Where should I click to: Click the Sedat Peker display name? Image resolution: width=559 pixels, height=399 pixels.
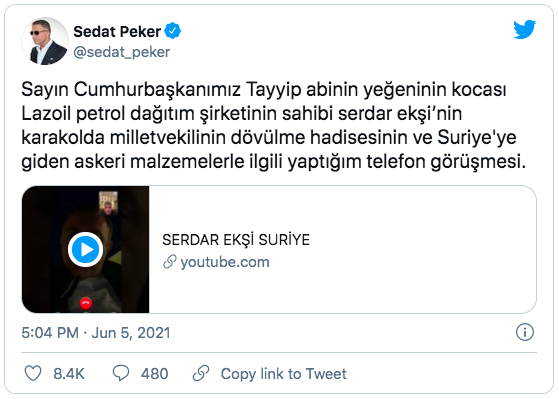117,31
